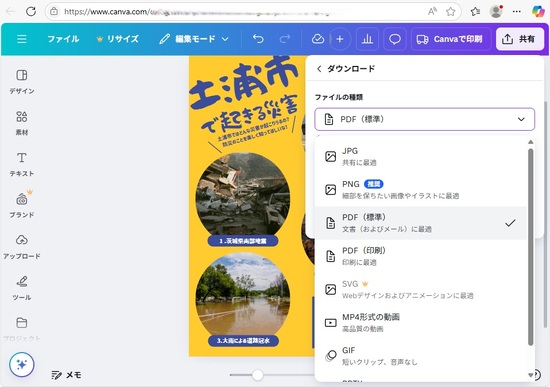Click the undo arrow in toolbar
Viewport: 550px width, 387px height.
pyautogui.click(x=258, y=39)
